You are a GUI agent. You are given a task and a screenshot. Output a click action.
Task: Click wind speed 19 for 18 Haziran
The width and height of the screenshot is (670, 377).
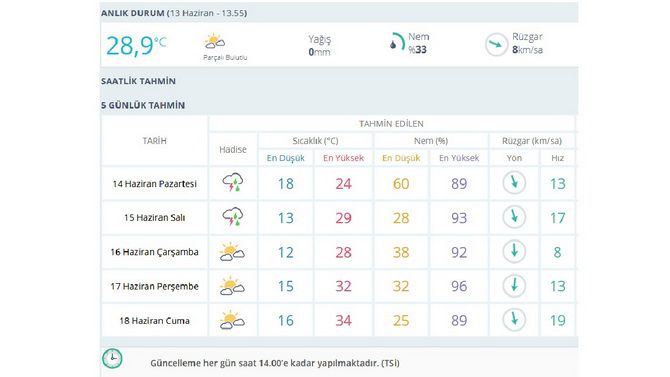coord(558,320)
